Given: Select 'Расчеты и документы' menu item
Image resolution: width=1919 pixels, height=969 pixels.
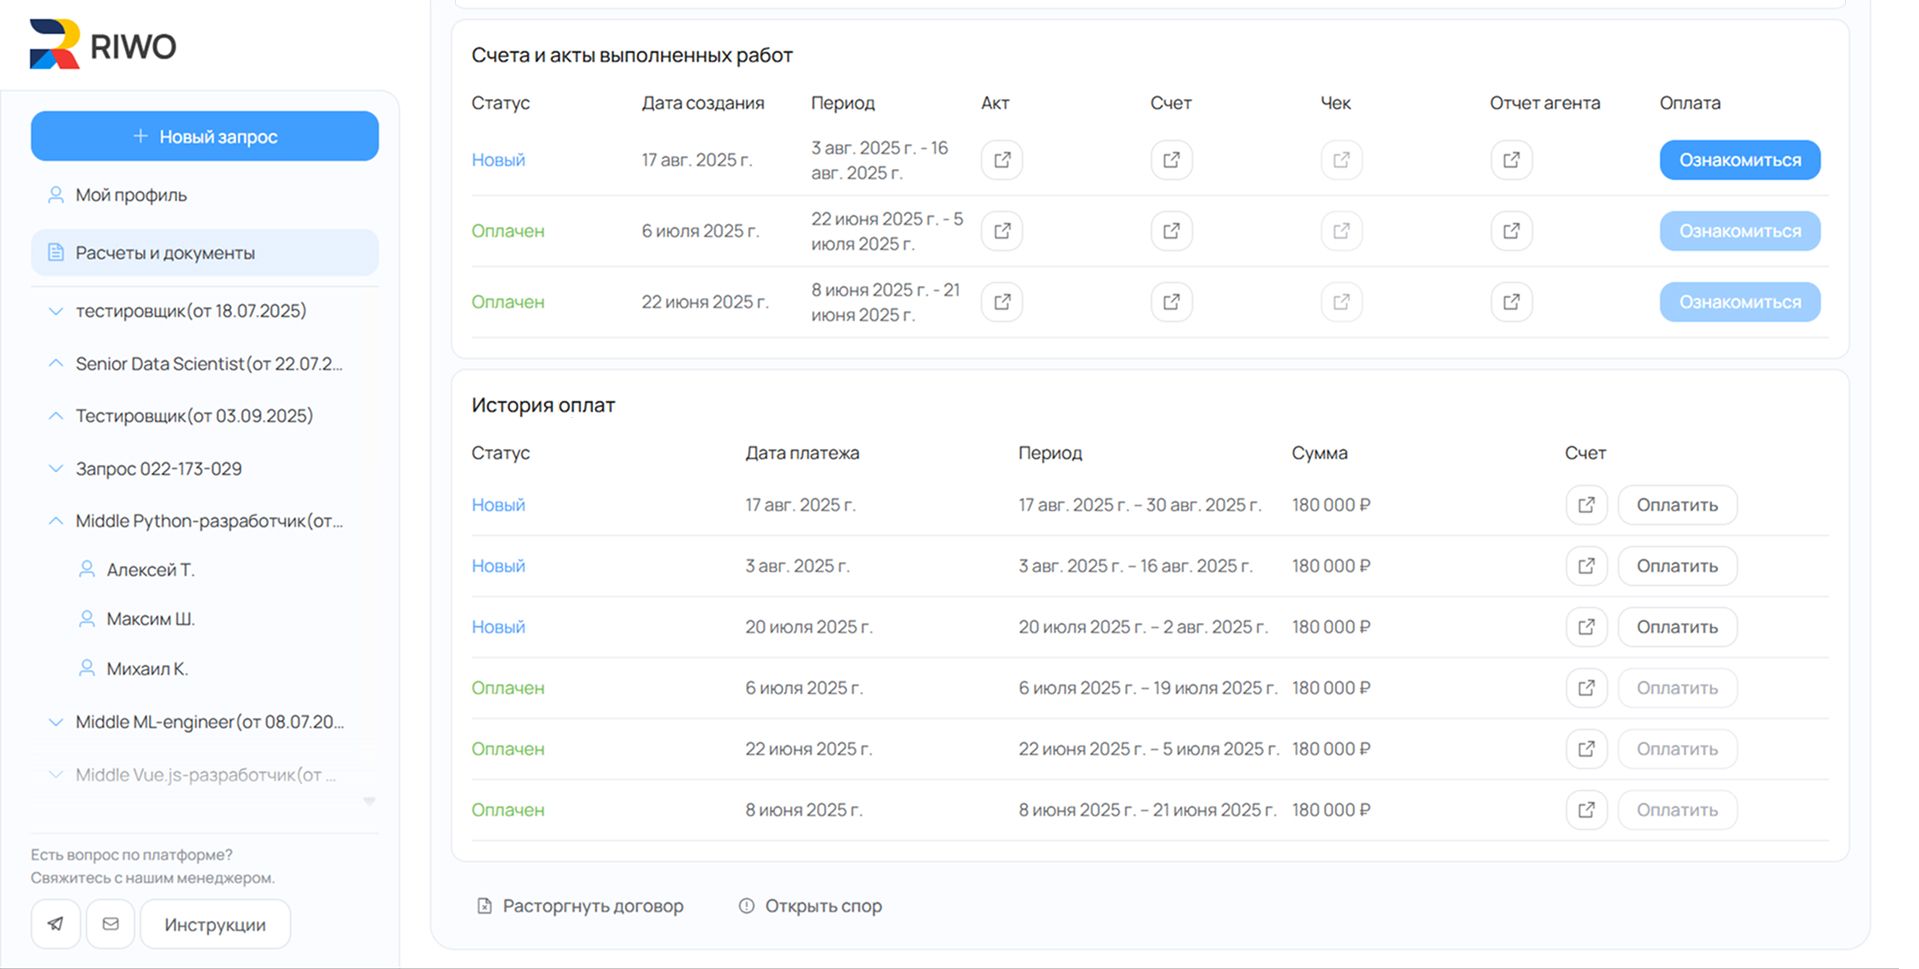Looking at the screenshot, I should [x=165, y=253].
